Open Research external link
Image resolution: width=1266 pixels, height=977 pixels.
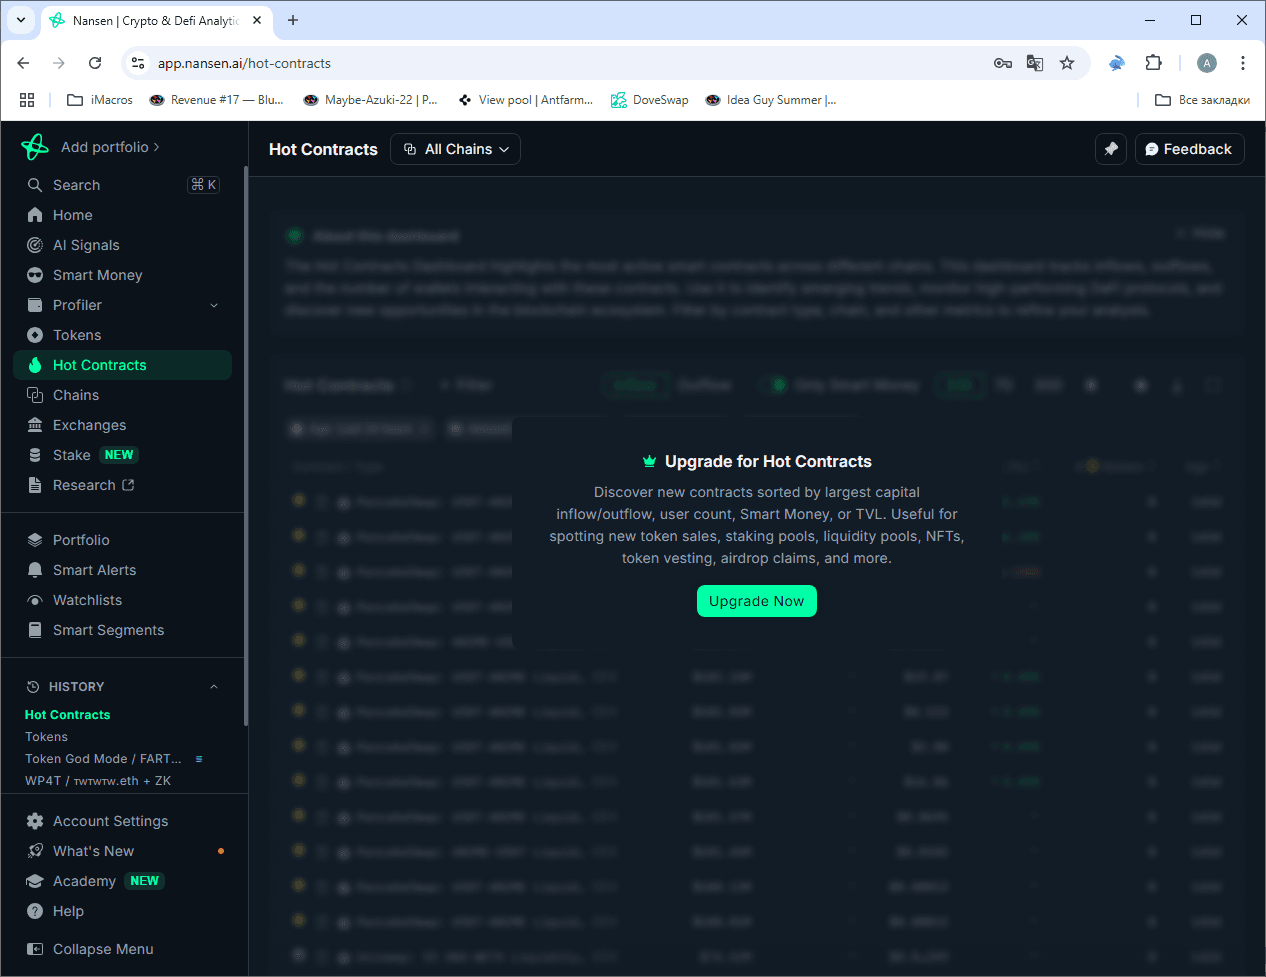[123, 485]
